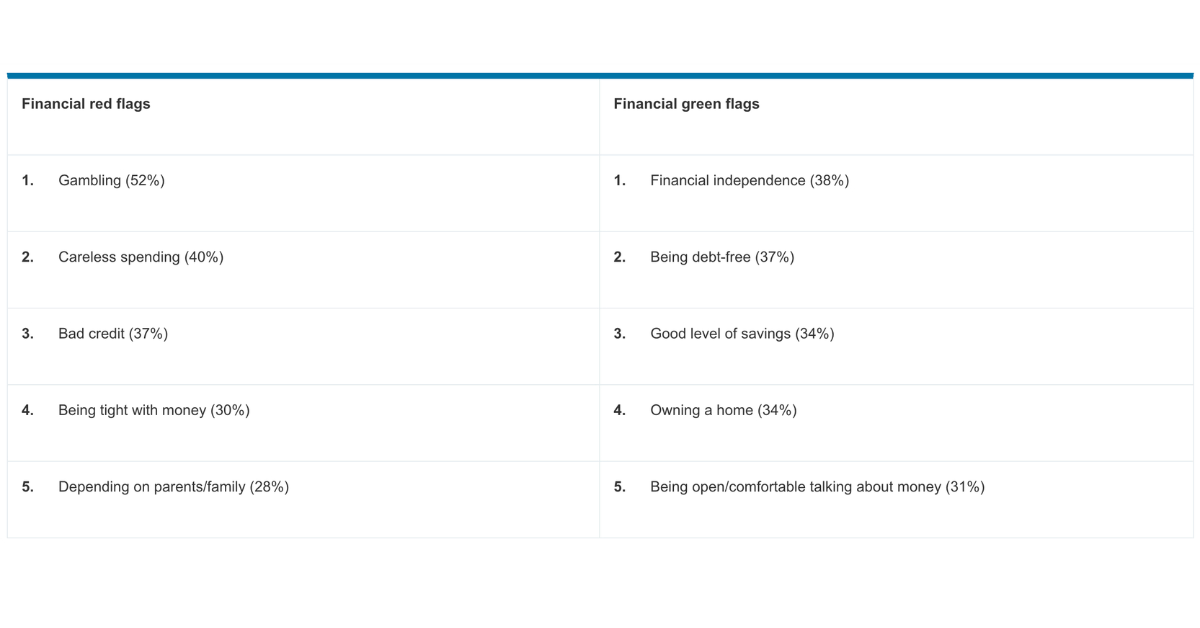Viewport: 1200px width, 628px height.
Task: Select 'Owning a home (34%)' cell
Action: pyautogui.click(x=896, y=423)
